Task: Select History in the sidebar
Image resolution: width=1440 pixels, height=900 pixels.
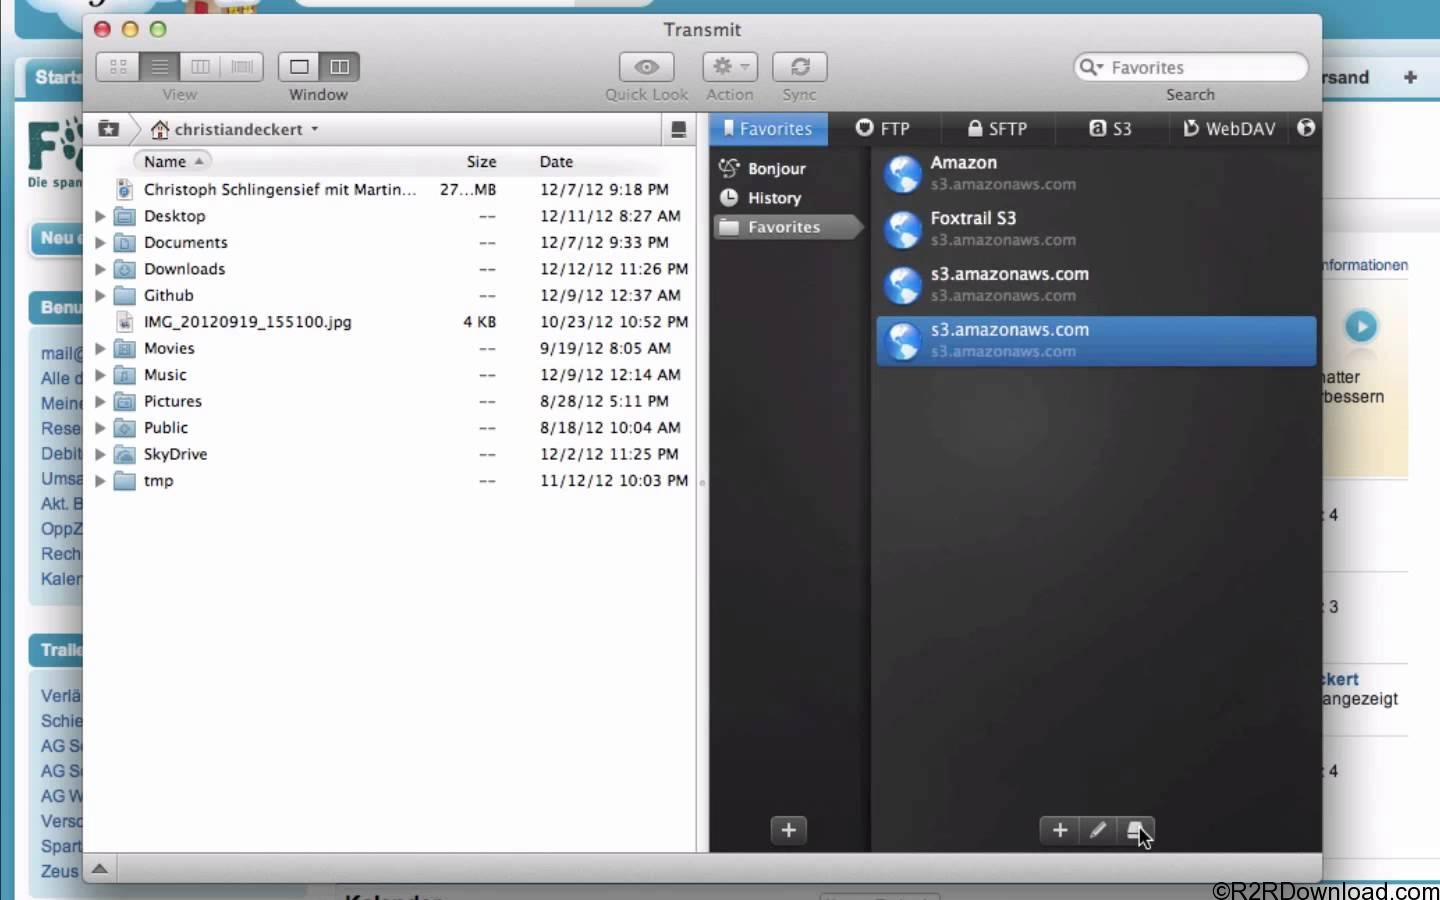Action: (x=775, y=198)
